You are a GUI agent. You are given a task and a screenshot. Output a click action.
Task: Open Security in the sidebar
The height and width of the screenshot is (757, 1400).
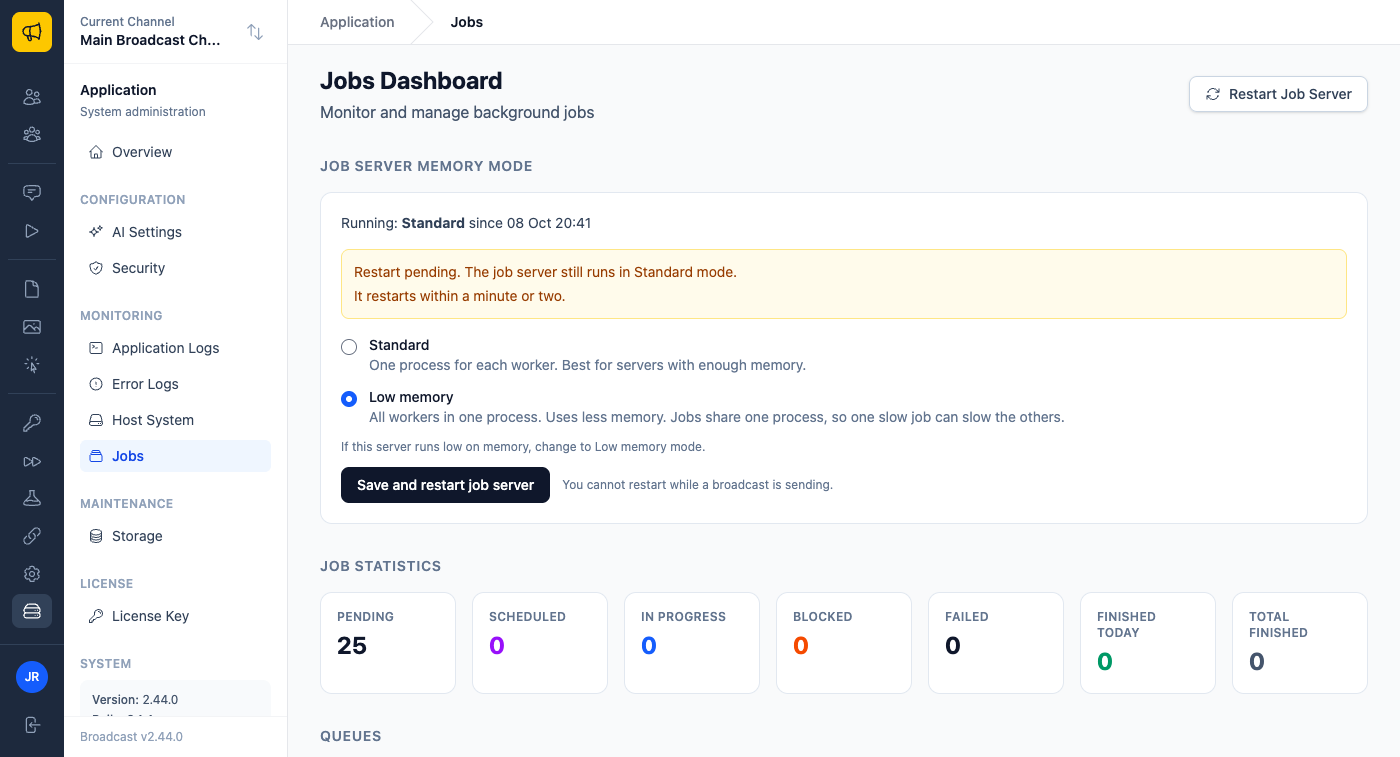pos(175,268)
